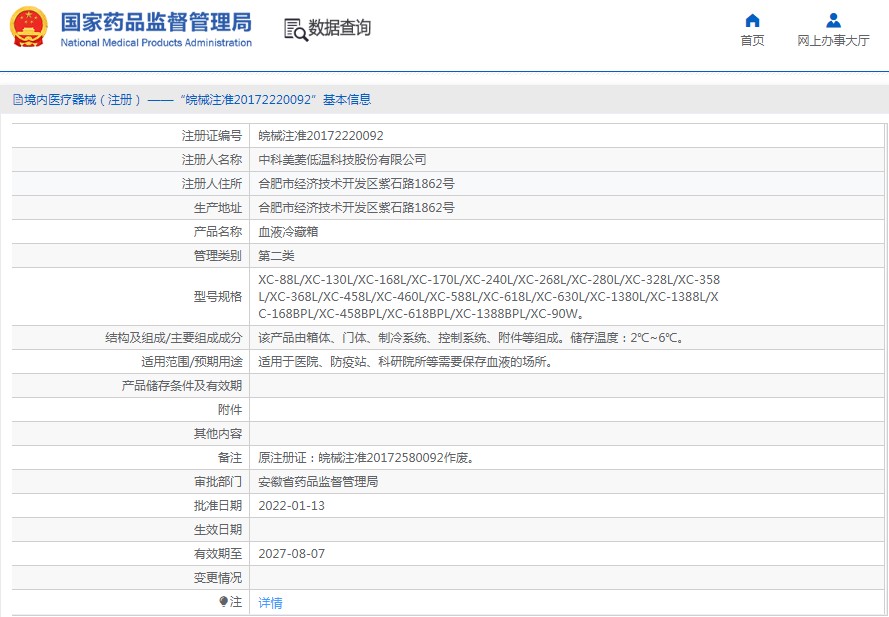Click the document icon before 境内医疗器械
Viewport: 889px width, 617px height.
pos(18,100)
